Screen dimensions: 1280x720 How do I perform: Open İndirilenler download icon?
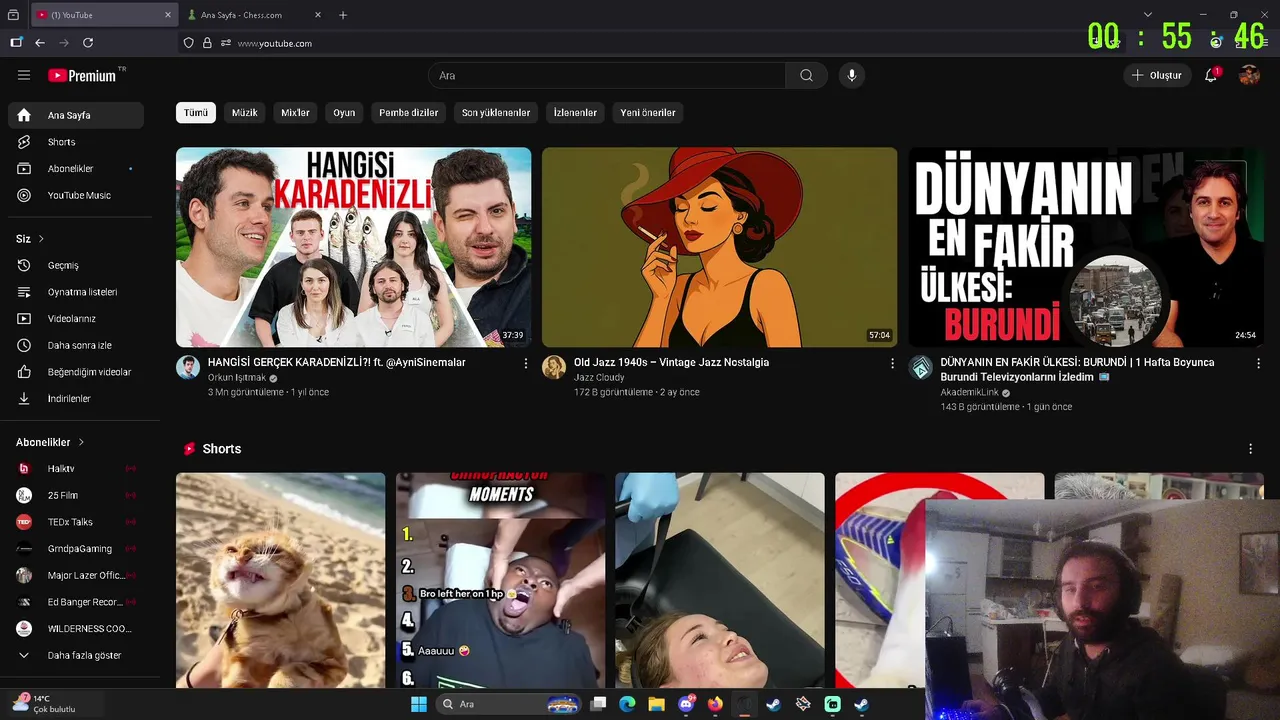coord(24,398)
